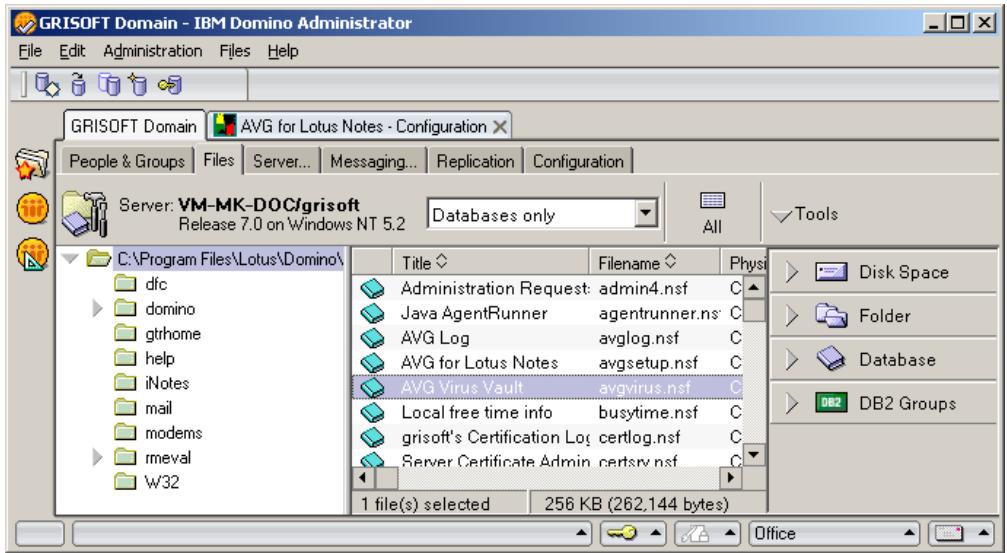Collapse the C:\Program Files\Lotus\Domino root node

coord(70,259)
